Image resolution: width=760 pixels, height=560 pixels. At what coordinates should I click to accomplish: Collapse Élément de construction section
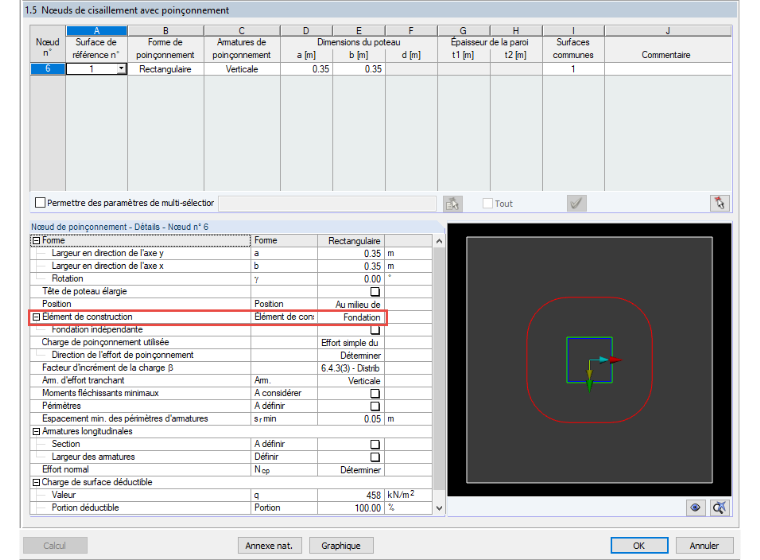coord(36,317)
